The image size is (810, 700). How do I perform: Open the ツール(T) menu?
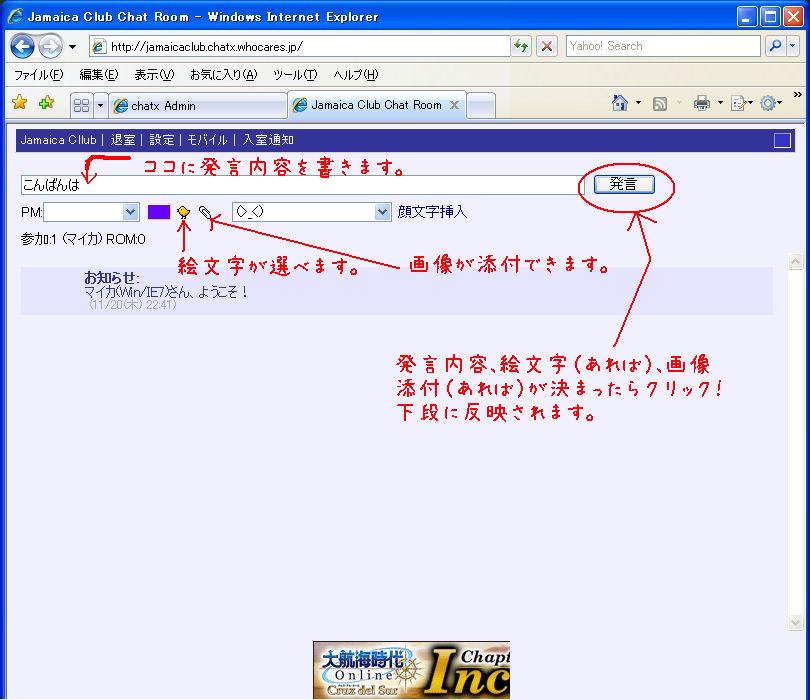tap(295, 75)
